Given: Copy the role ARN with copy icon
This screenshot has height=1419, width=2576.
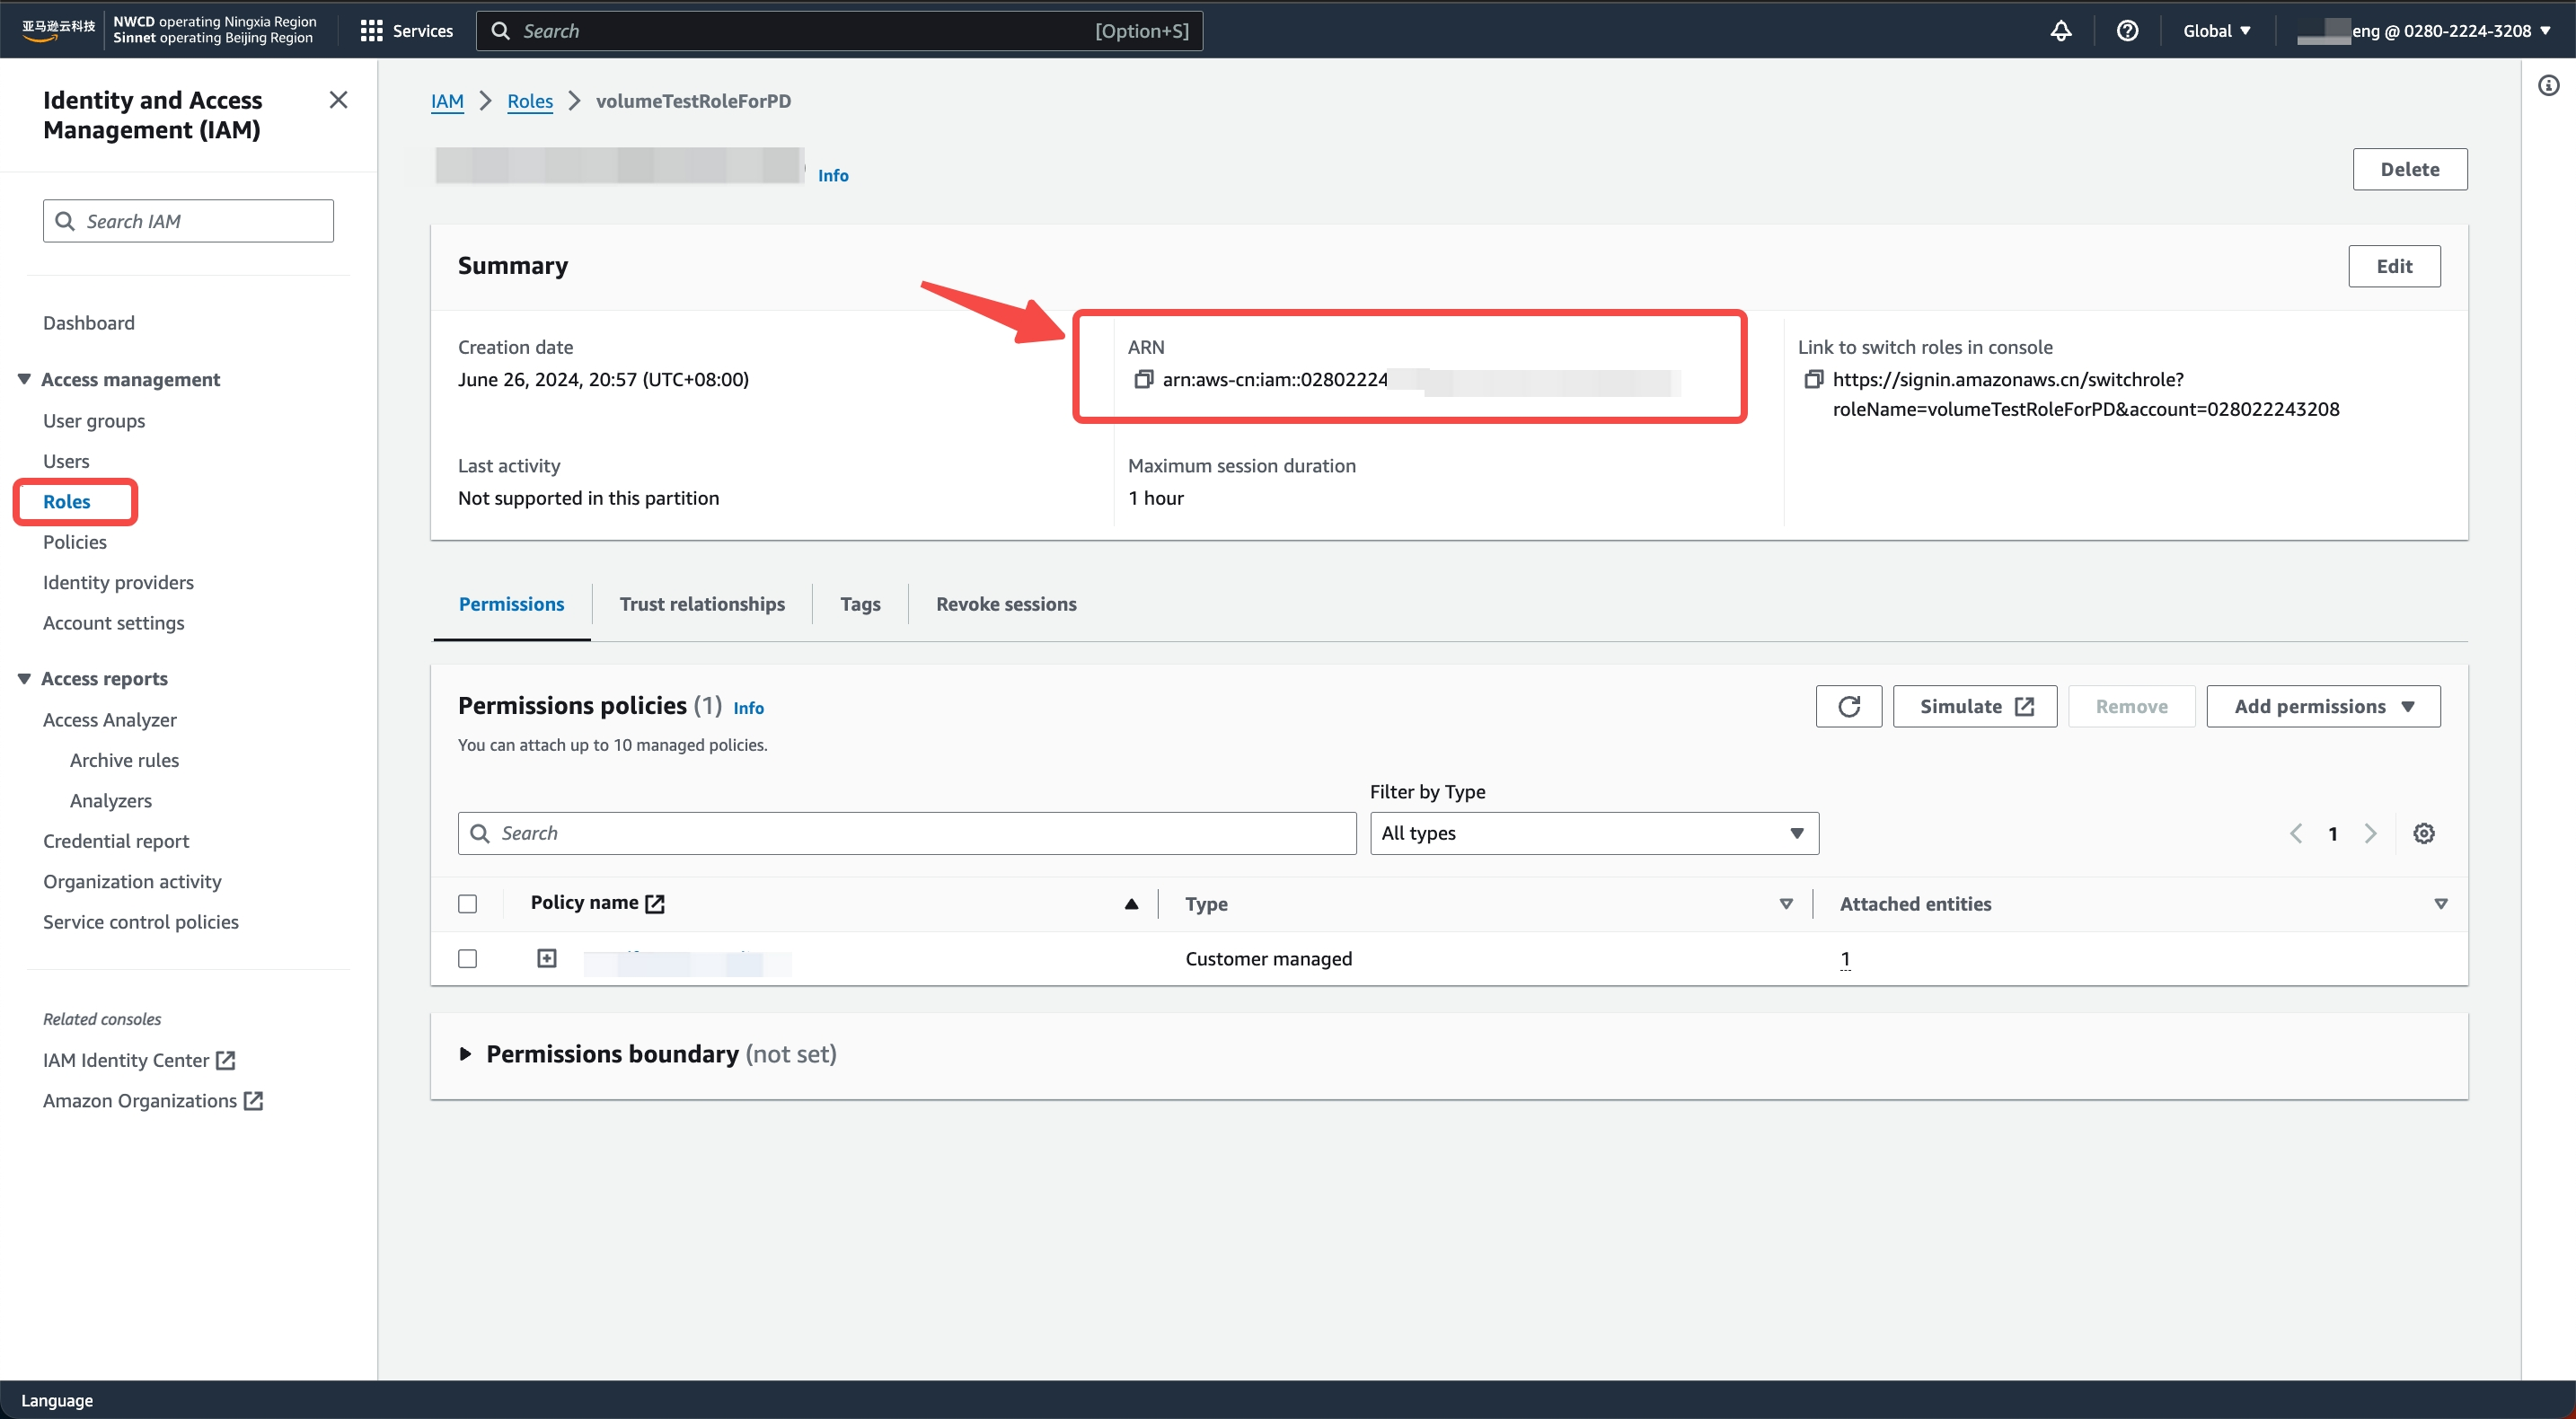Looking at the screenshot, I should pyautogui.click(x=1143, y=379).
